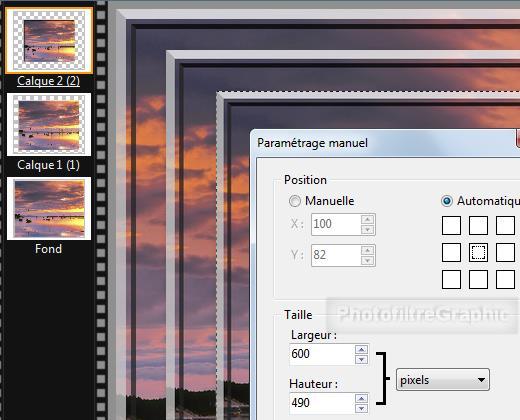The height and width of the screenshot is (420, 520).
Task: Increase the Hauteur value with up arrow
Action: point(361,398)
